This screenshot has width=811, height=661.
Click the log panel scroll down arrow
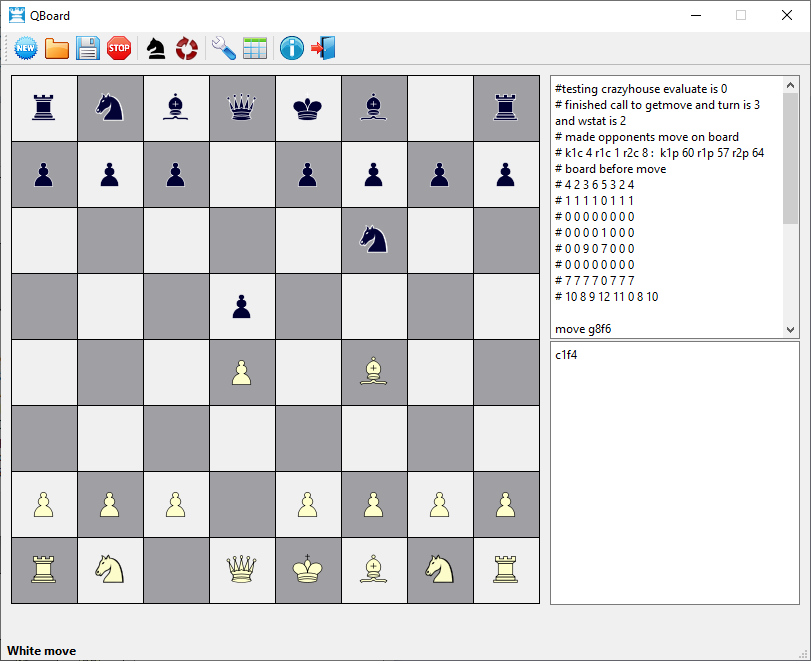pos(790,329)
